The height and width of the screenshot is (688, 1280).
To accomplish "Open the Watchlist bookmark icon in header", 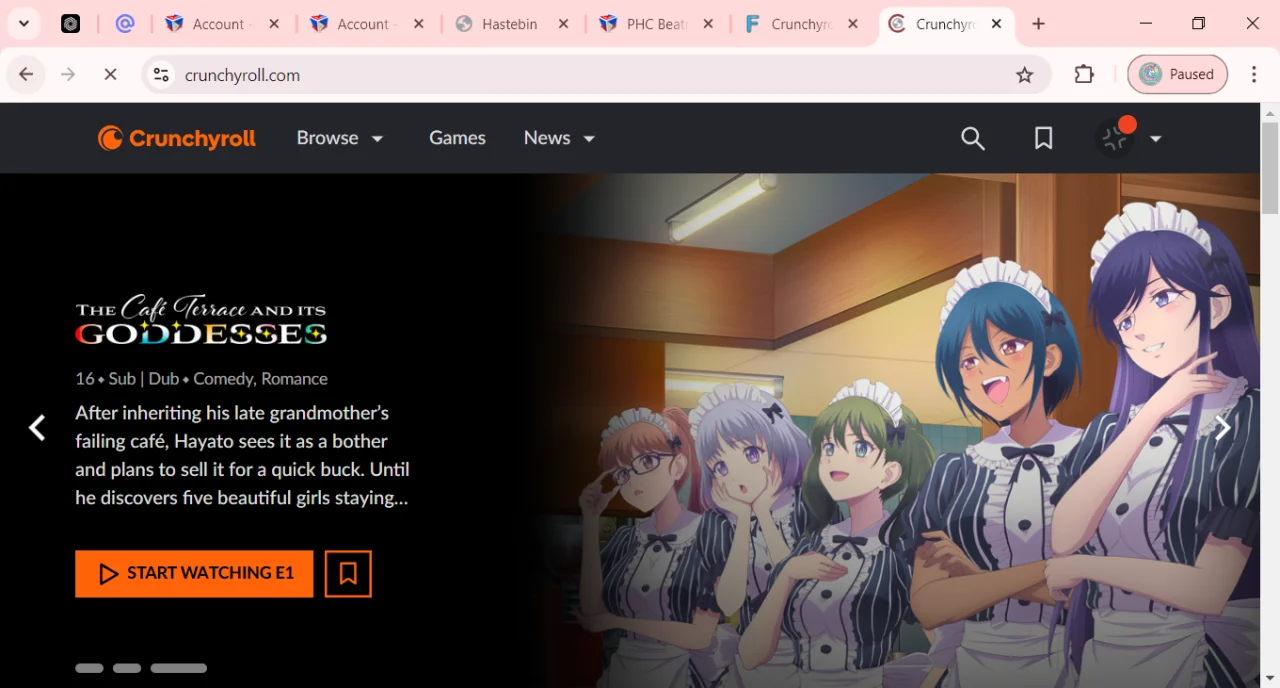I will click(1043, 138).
